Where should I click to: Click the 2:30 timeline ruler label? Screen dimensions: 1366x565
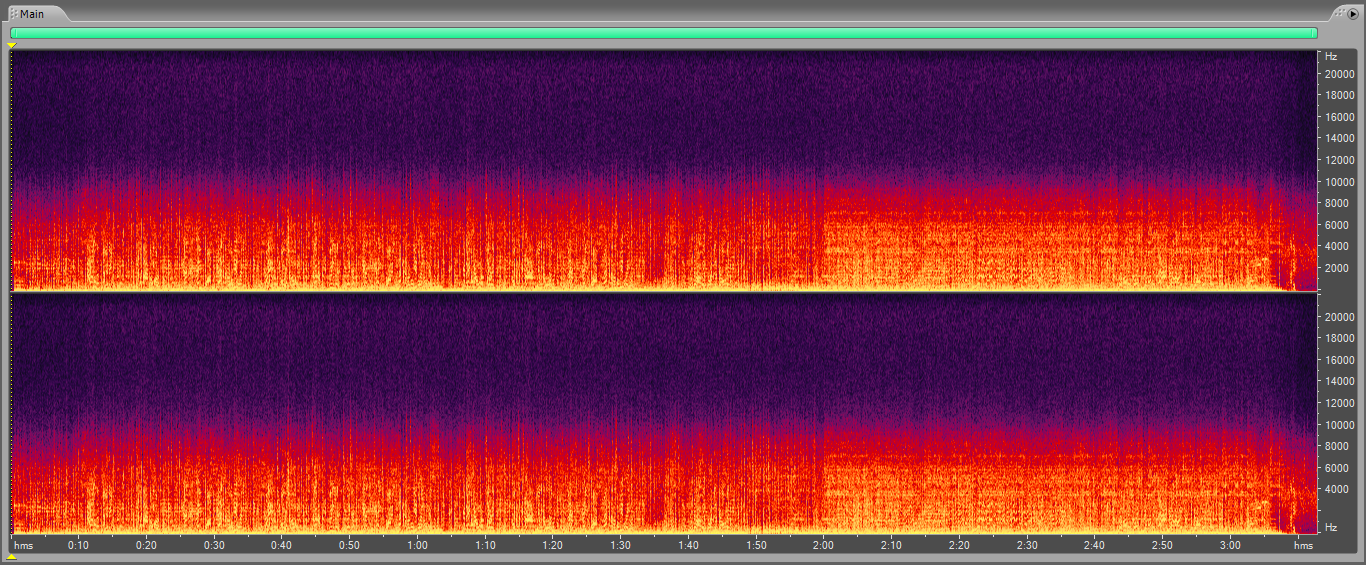click(x=1027, y=545)
